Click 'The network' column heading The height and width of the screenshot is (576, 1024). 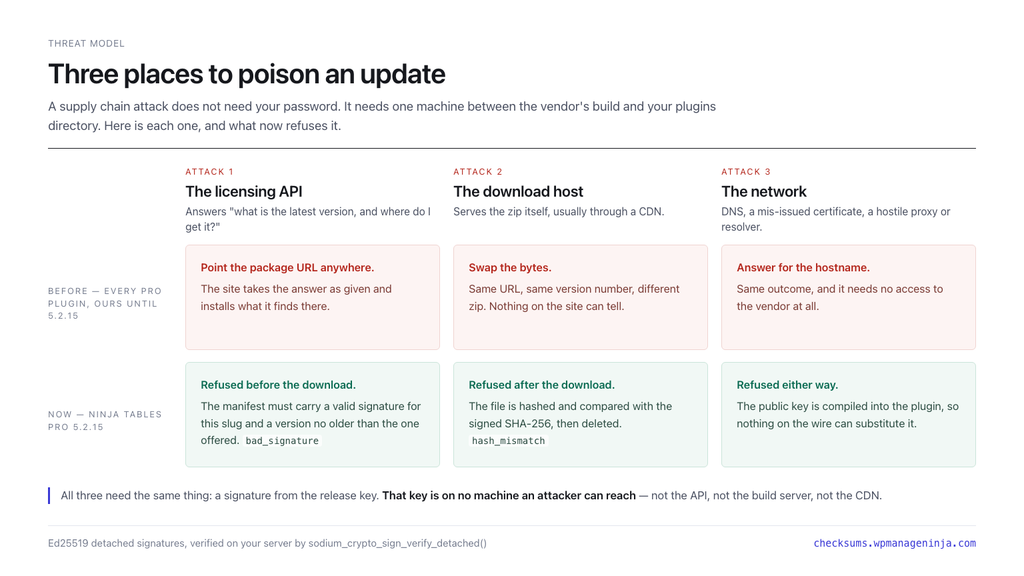point(763,191)
